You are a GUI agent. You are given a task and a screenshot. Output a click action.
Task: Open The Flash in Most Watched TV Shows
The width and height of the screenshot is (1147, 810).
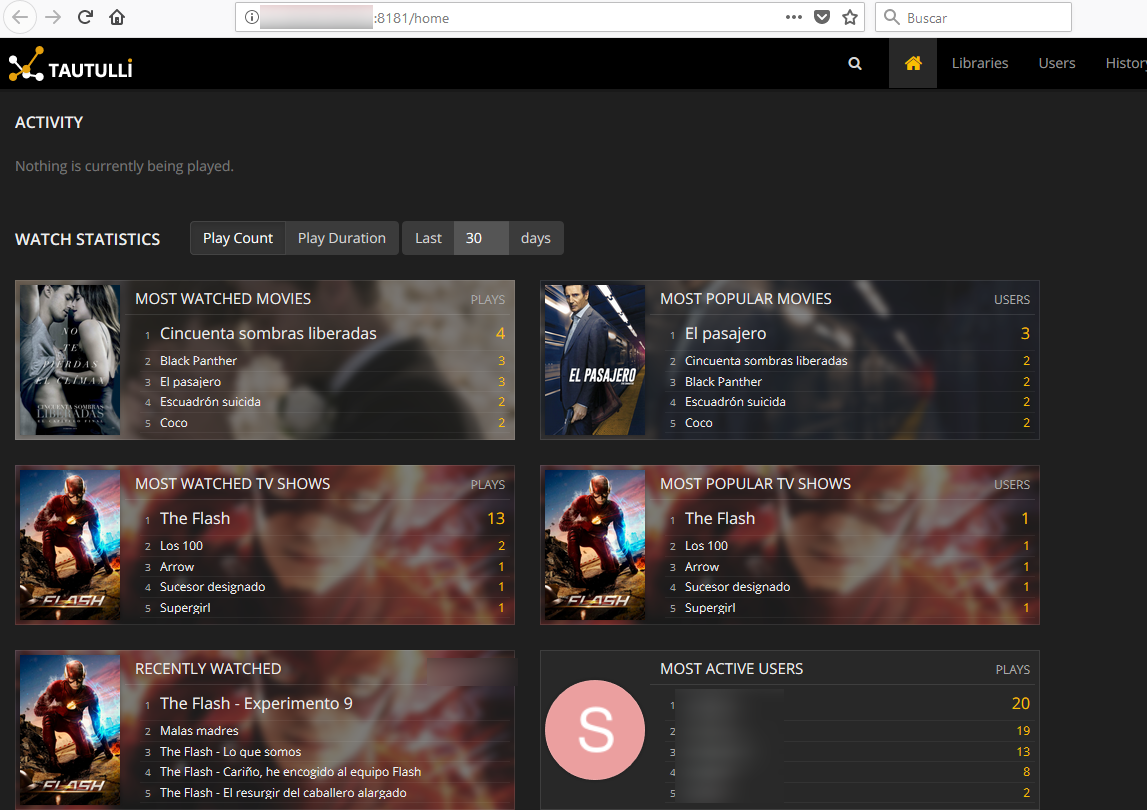[x=195, y=519]
